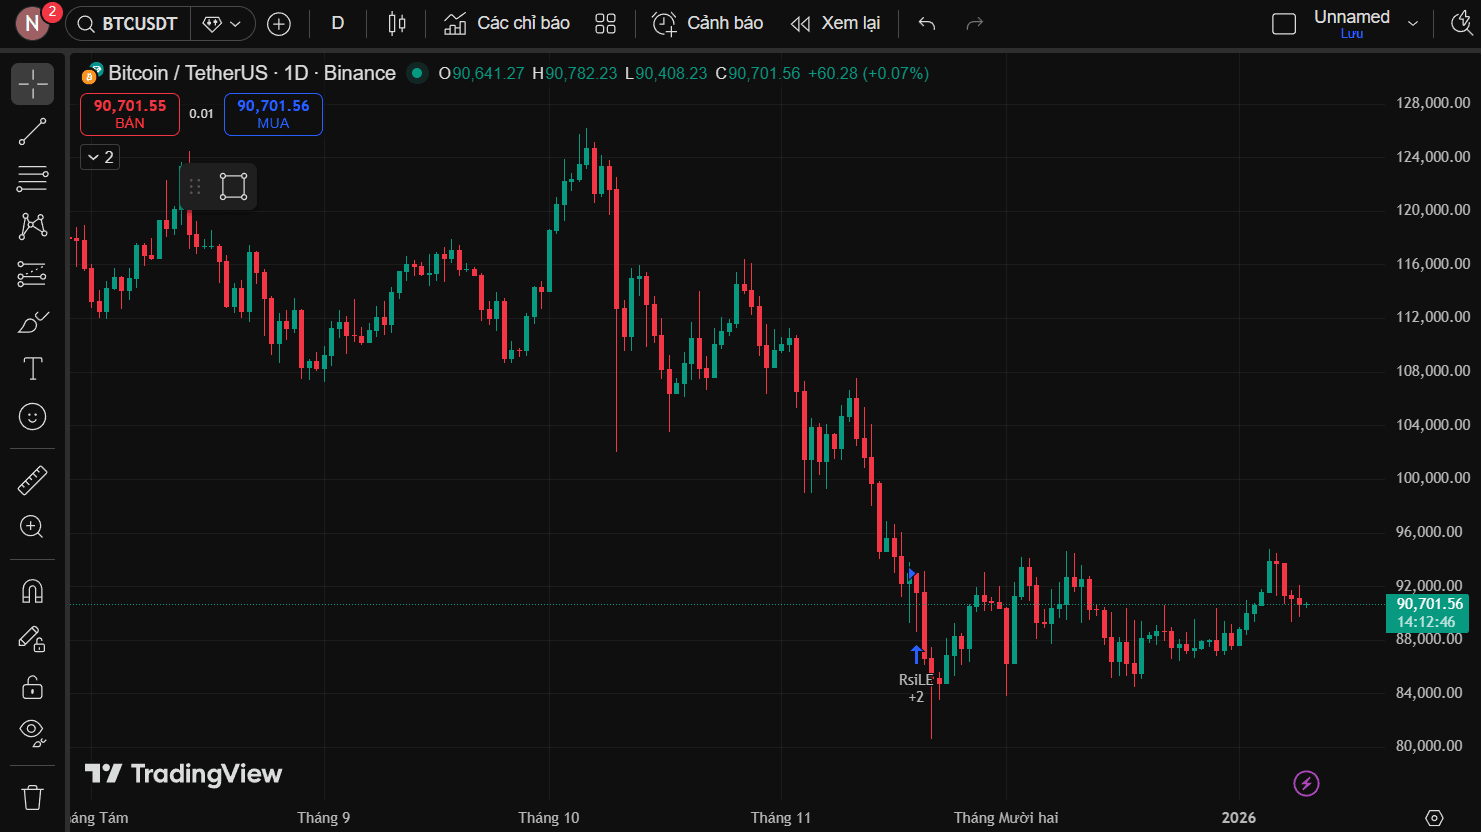Click the Tháng 11 time axis label
The height and width of the screenshot is (832, 1481).
[781, 818]
